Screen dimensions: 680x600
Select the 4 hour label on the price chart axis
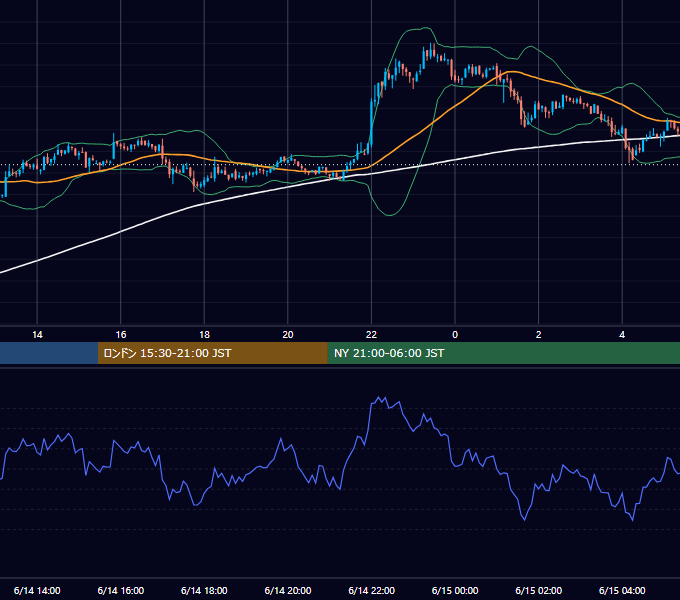coord(622,335)
